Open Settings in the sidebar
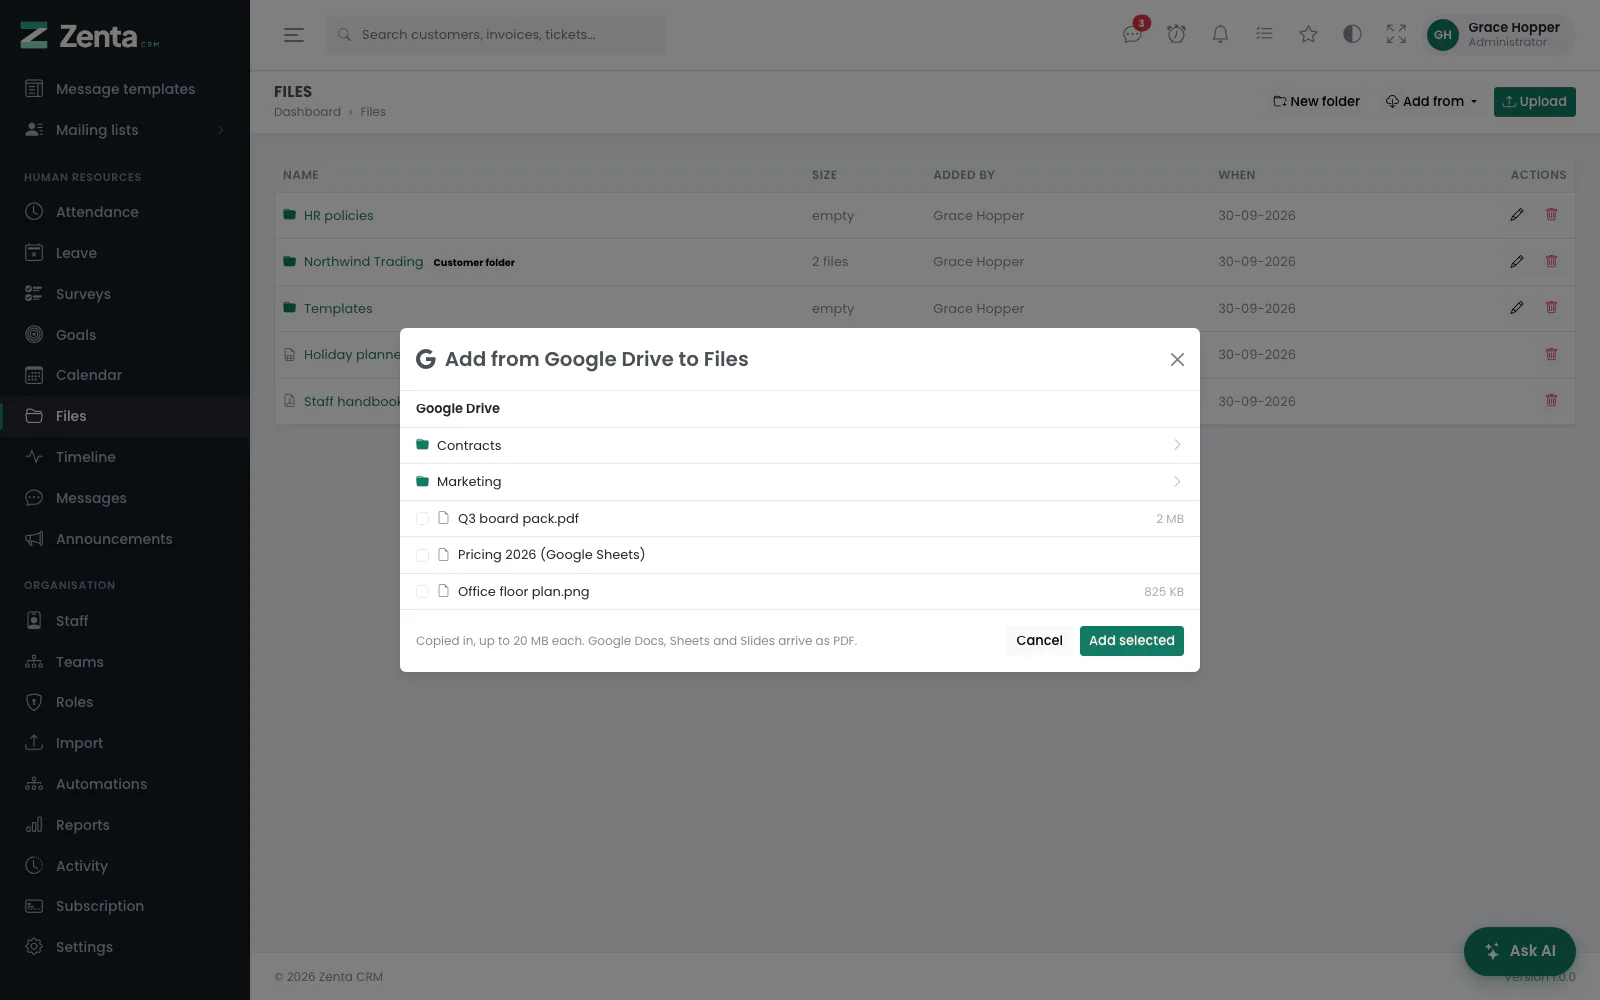 tap(84, 947)
